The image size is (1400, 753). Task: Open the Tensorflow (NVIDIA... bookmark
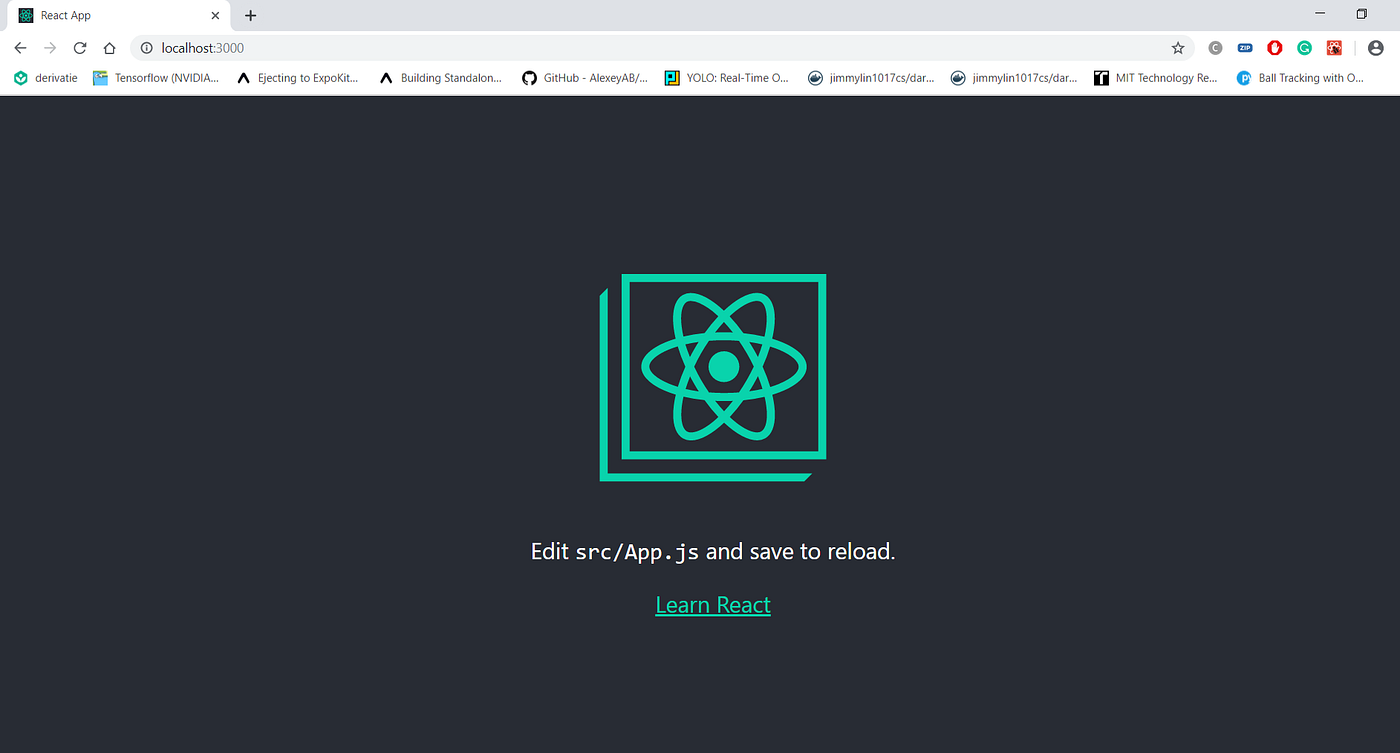point(156,78)
